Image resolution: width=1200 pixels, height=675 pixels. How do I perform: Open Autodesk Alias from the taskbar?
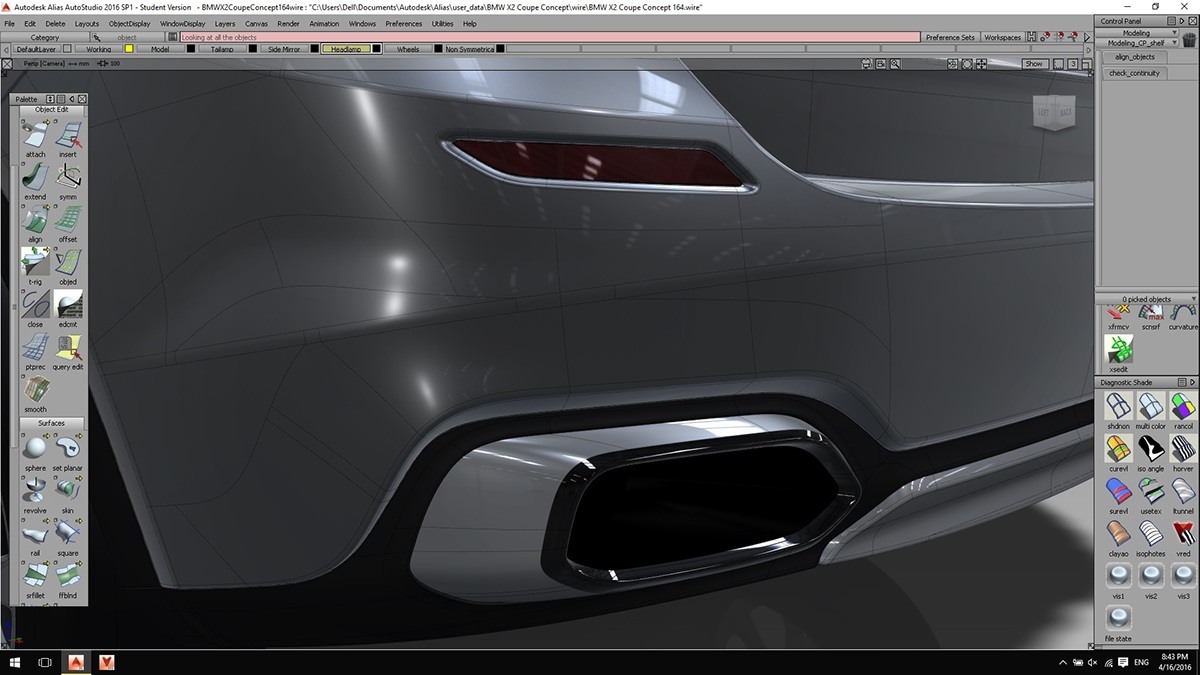[x=75, y=661]
